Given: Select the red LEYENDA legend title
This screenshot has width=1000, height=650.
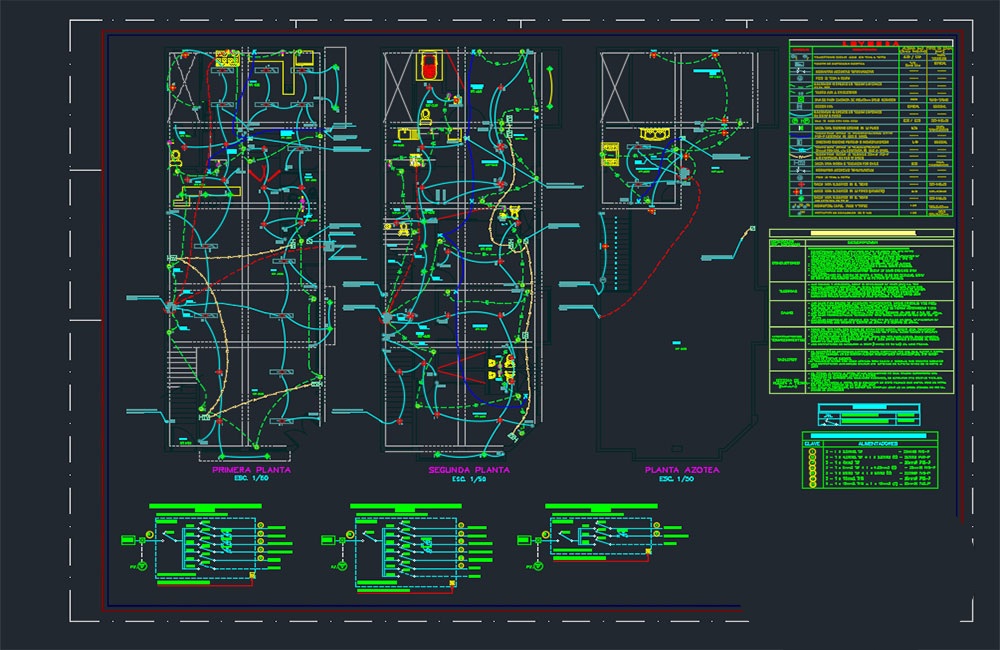Looking at the screenshot, I should 871,43.
